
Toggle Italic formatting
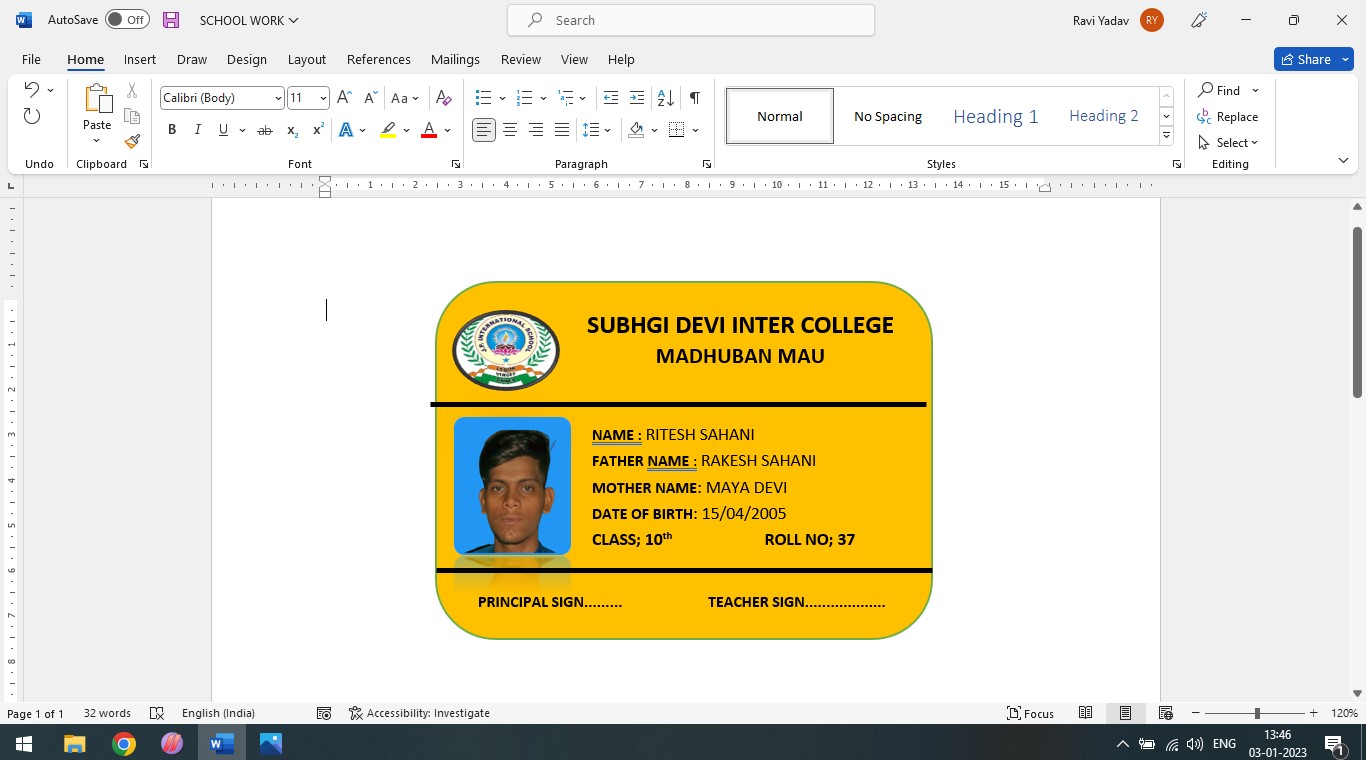pyautogui.click(x=197, y=130)
